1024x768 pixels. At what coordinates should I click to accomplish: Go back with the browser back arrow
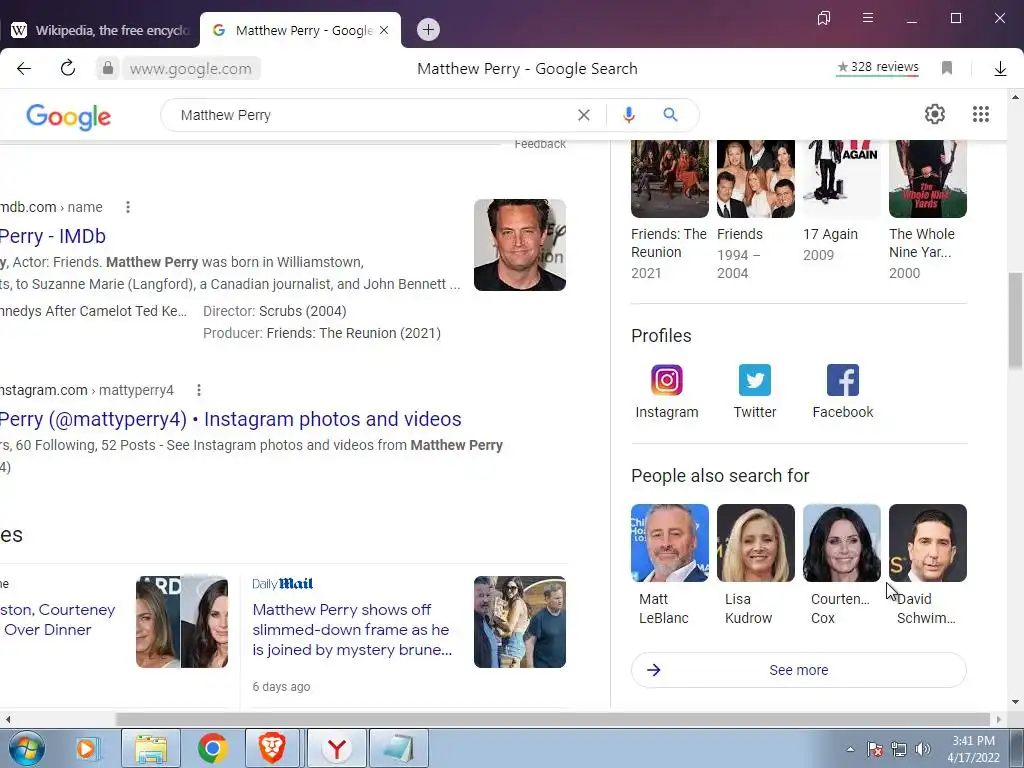24,69
